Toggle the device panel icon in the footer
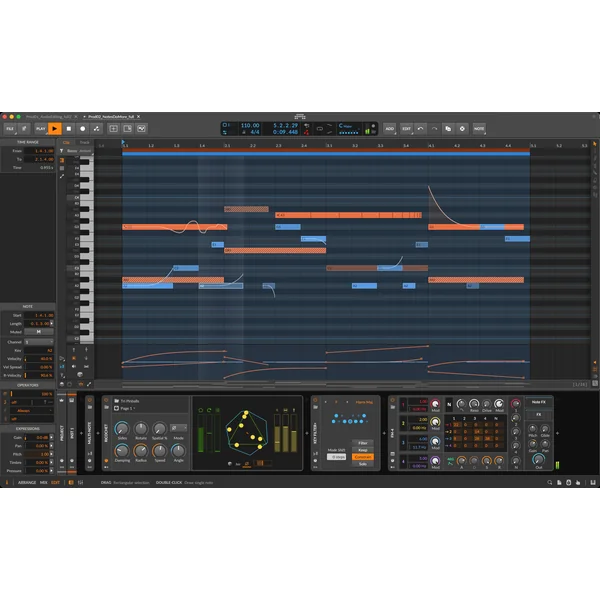Screen dimensions: 600x600 pyautogui.click(x=71, y=483)
